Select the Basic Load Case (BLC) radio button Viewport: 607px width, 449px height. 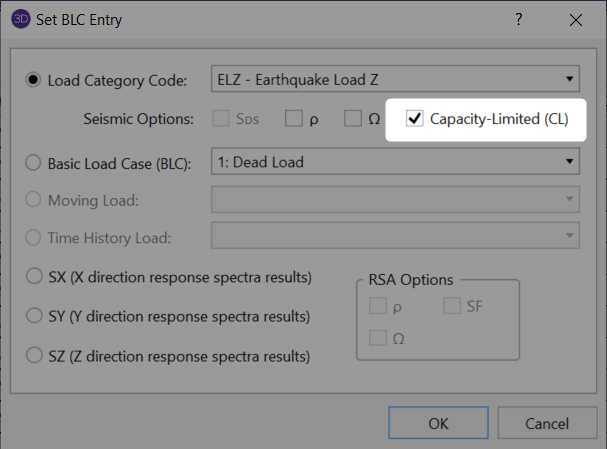coord(33,161)
